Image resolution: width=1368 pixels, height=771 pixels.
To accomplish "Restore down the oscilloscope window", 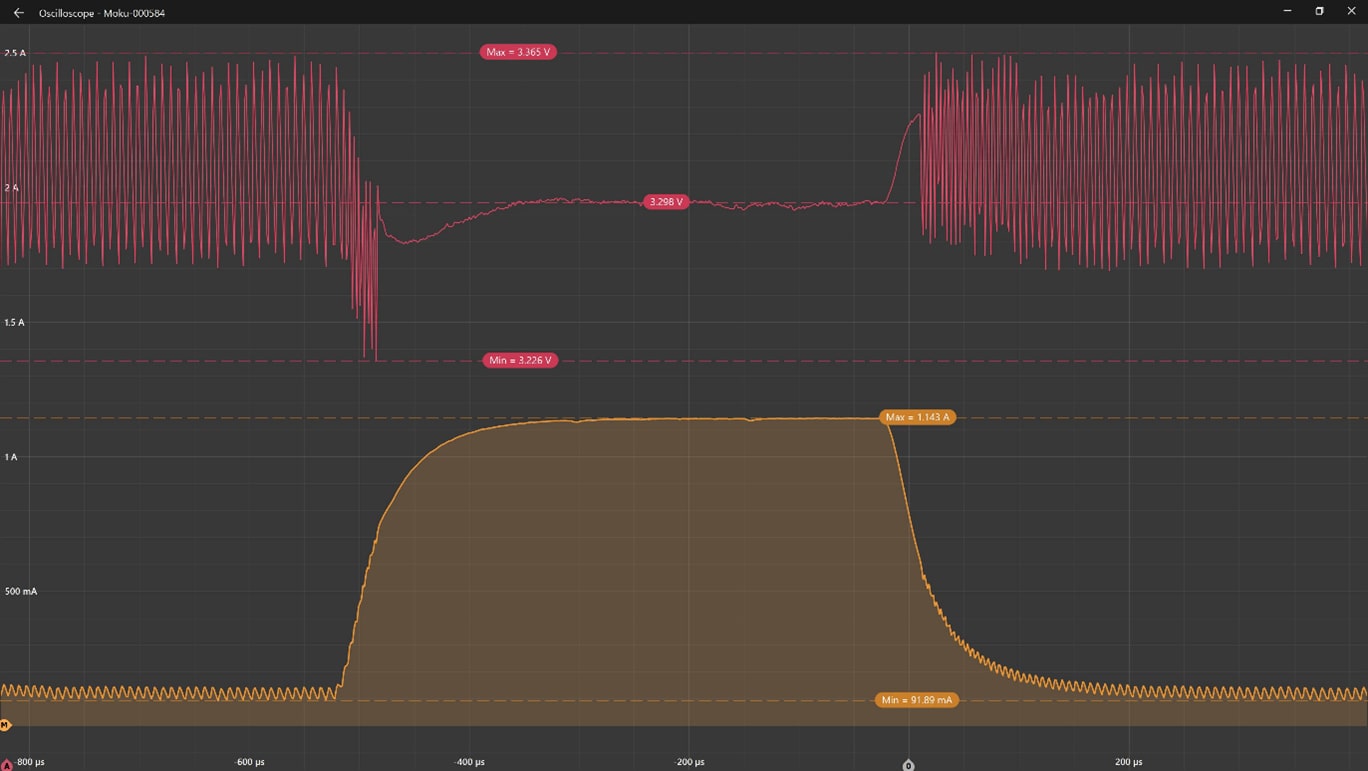I will pos(1319,12).
